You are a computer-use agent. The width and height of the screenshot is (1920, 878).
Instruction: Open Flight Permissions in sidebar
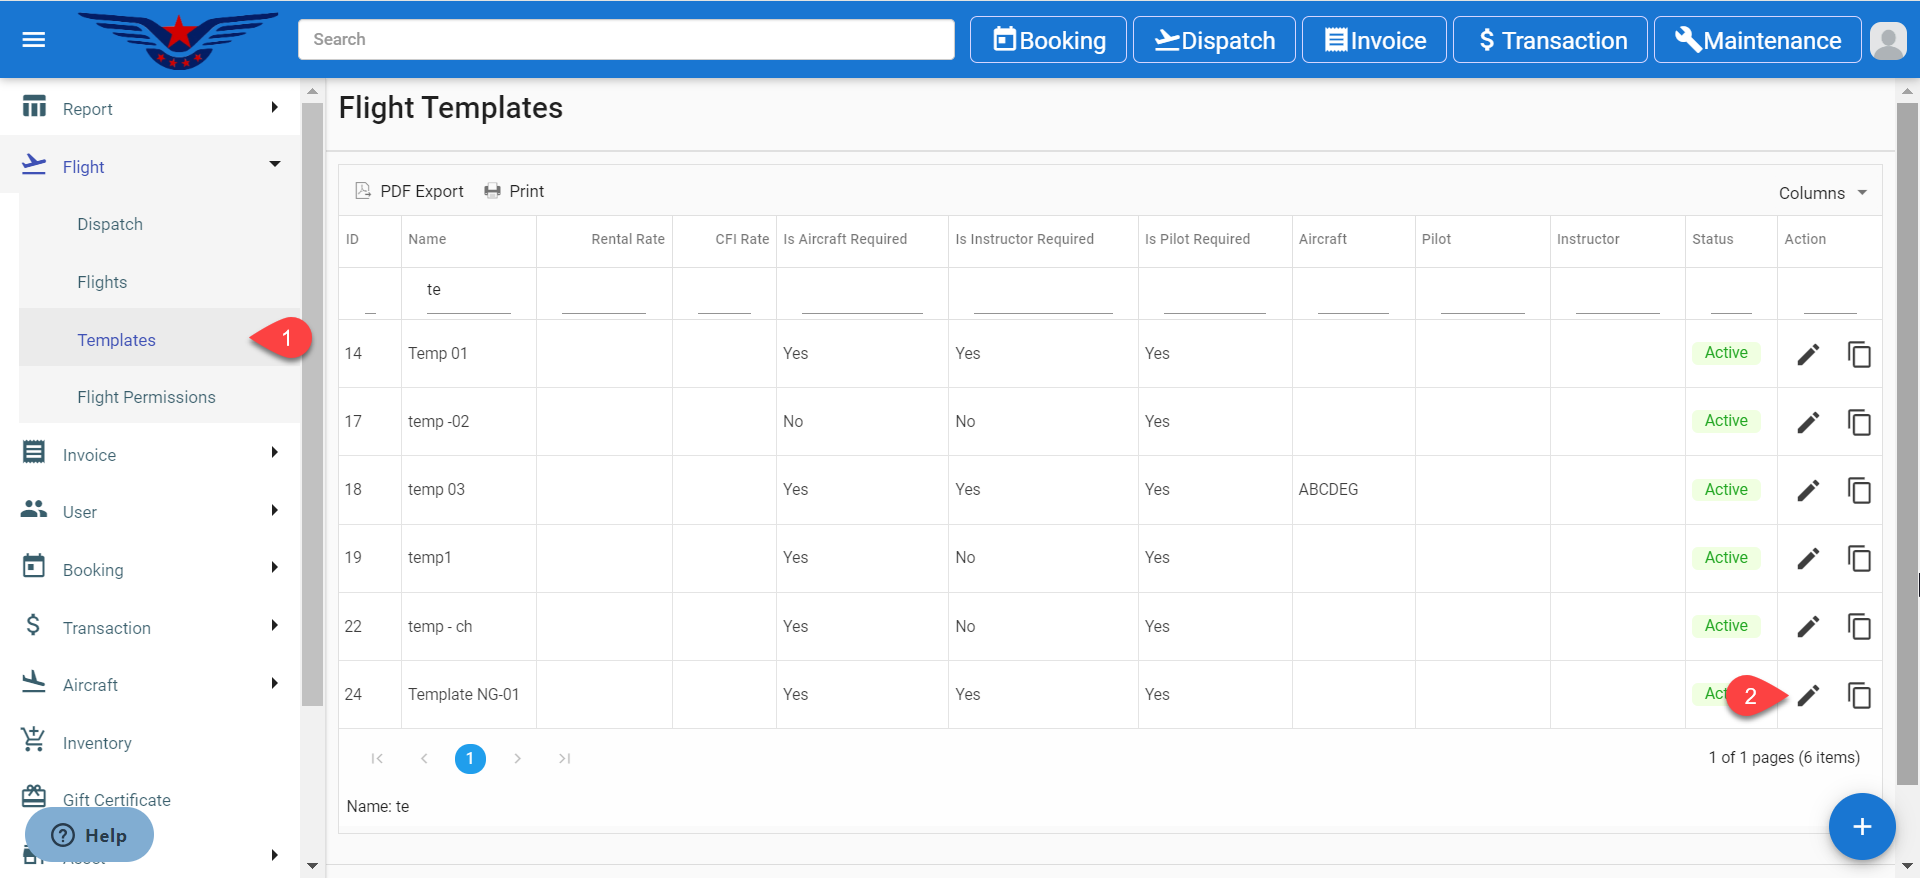146,397
